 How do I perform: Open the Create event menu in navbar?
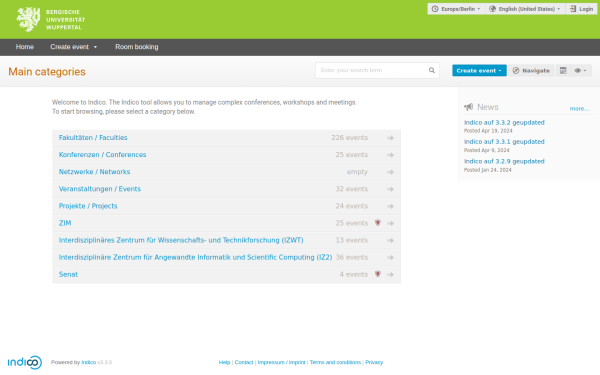click(x=73, y=47)
